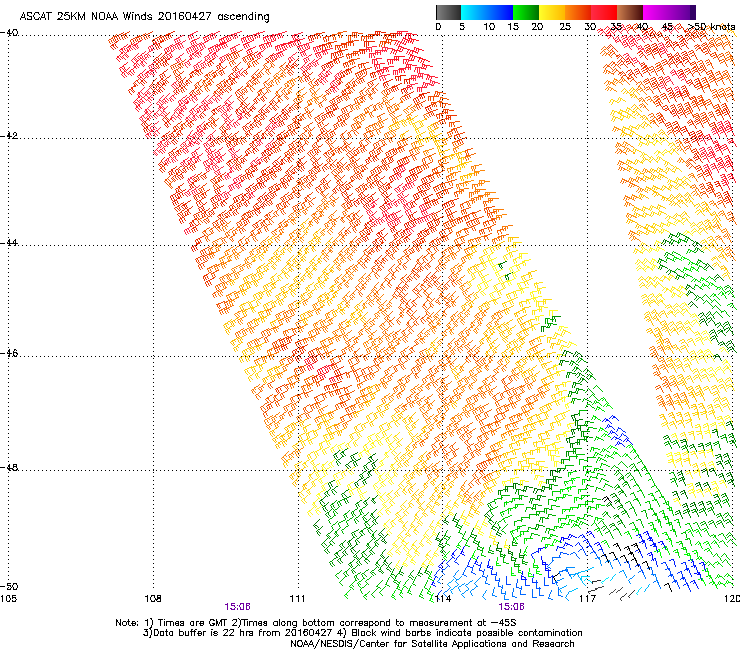Viewport: 740px width, 650px height.
Task: Click the latitude axis label '-48'
Action: point(9,467)
